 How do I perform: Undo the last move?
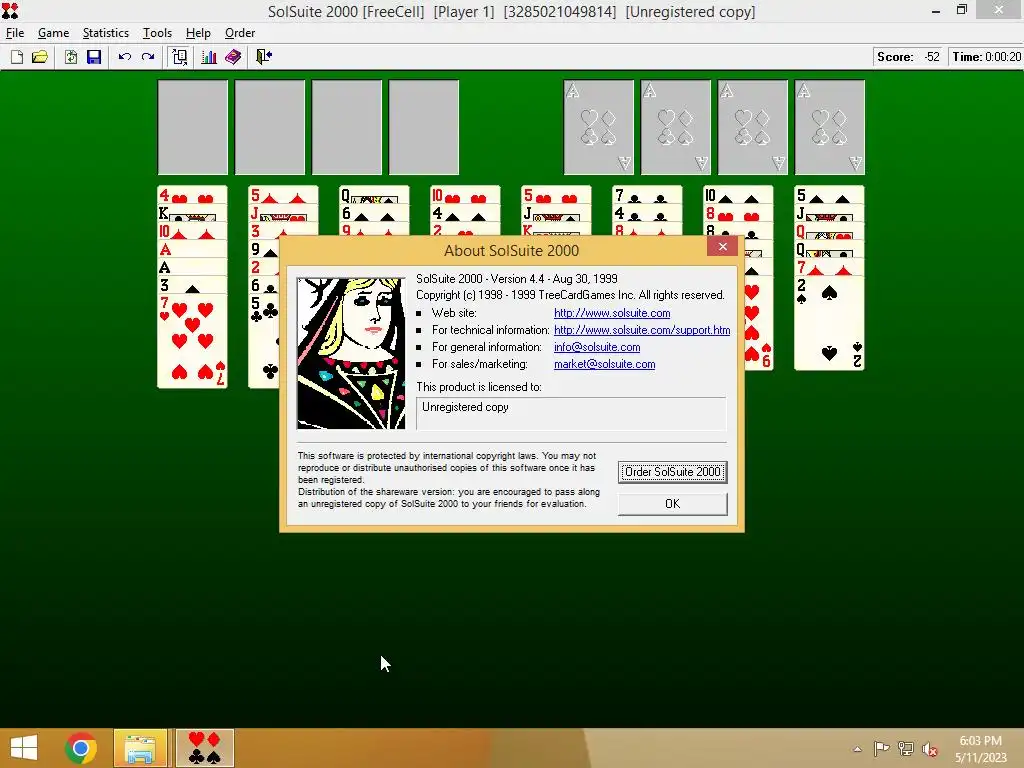125,57
